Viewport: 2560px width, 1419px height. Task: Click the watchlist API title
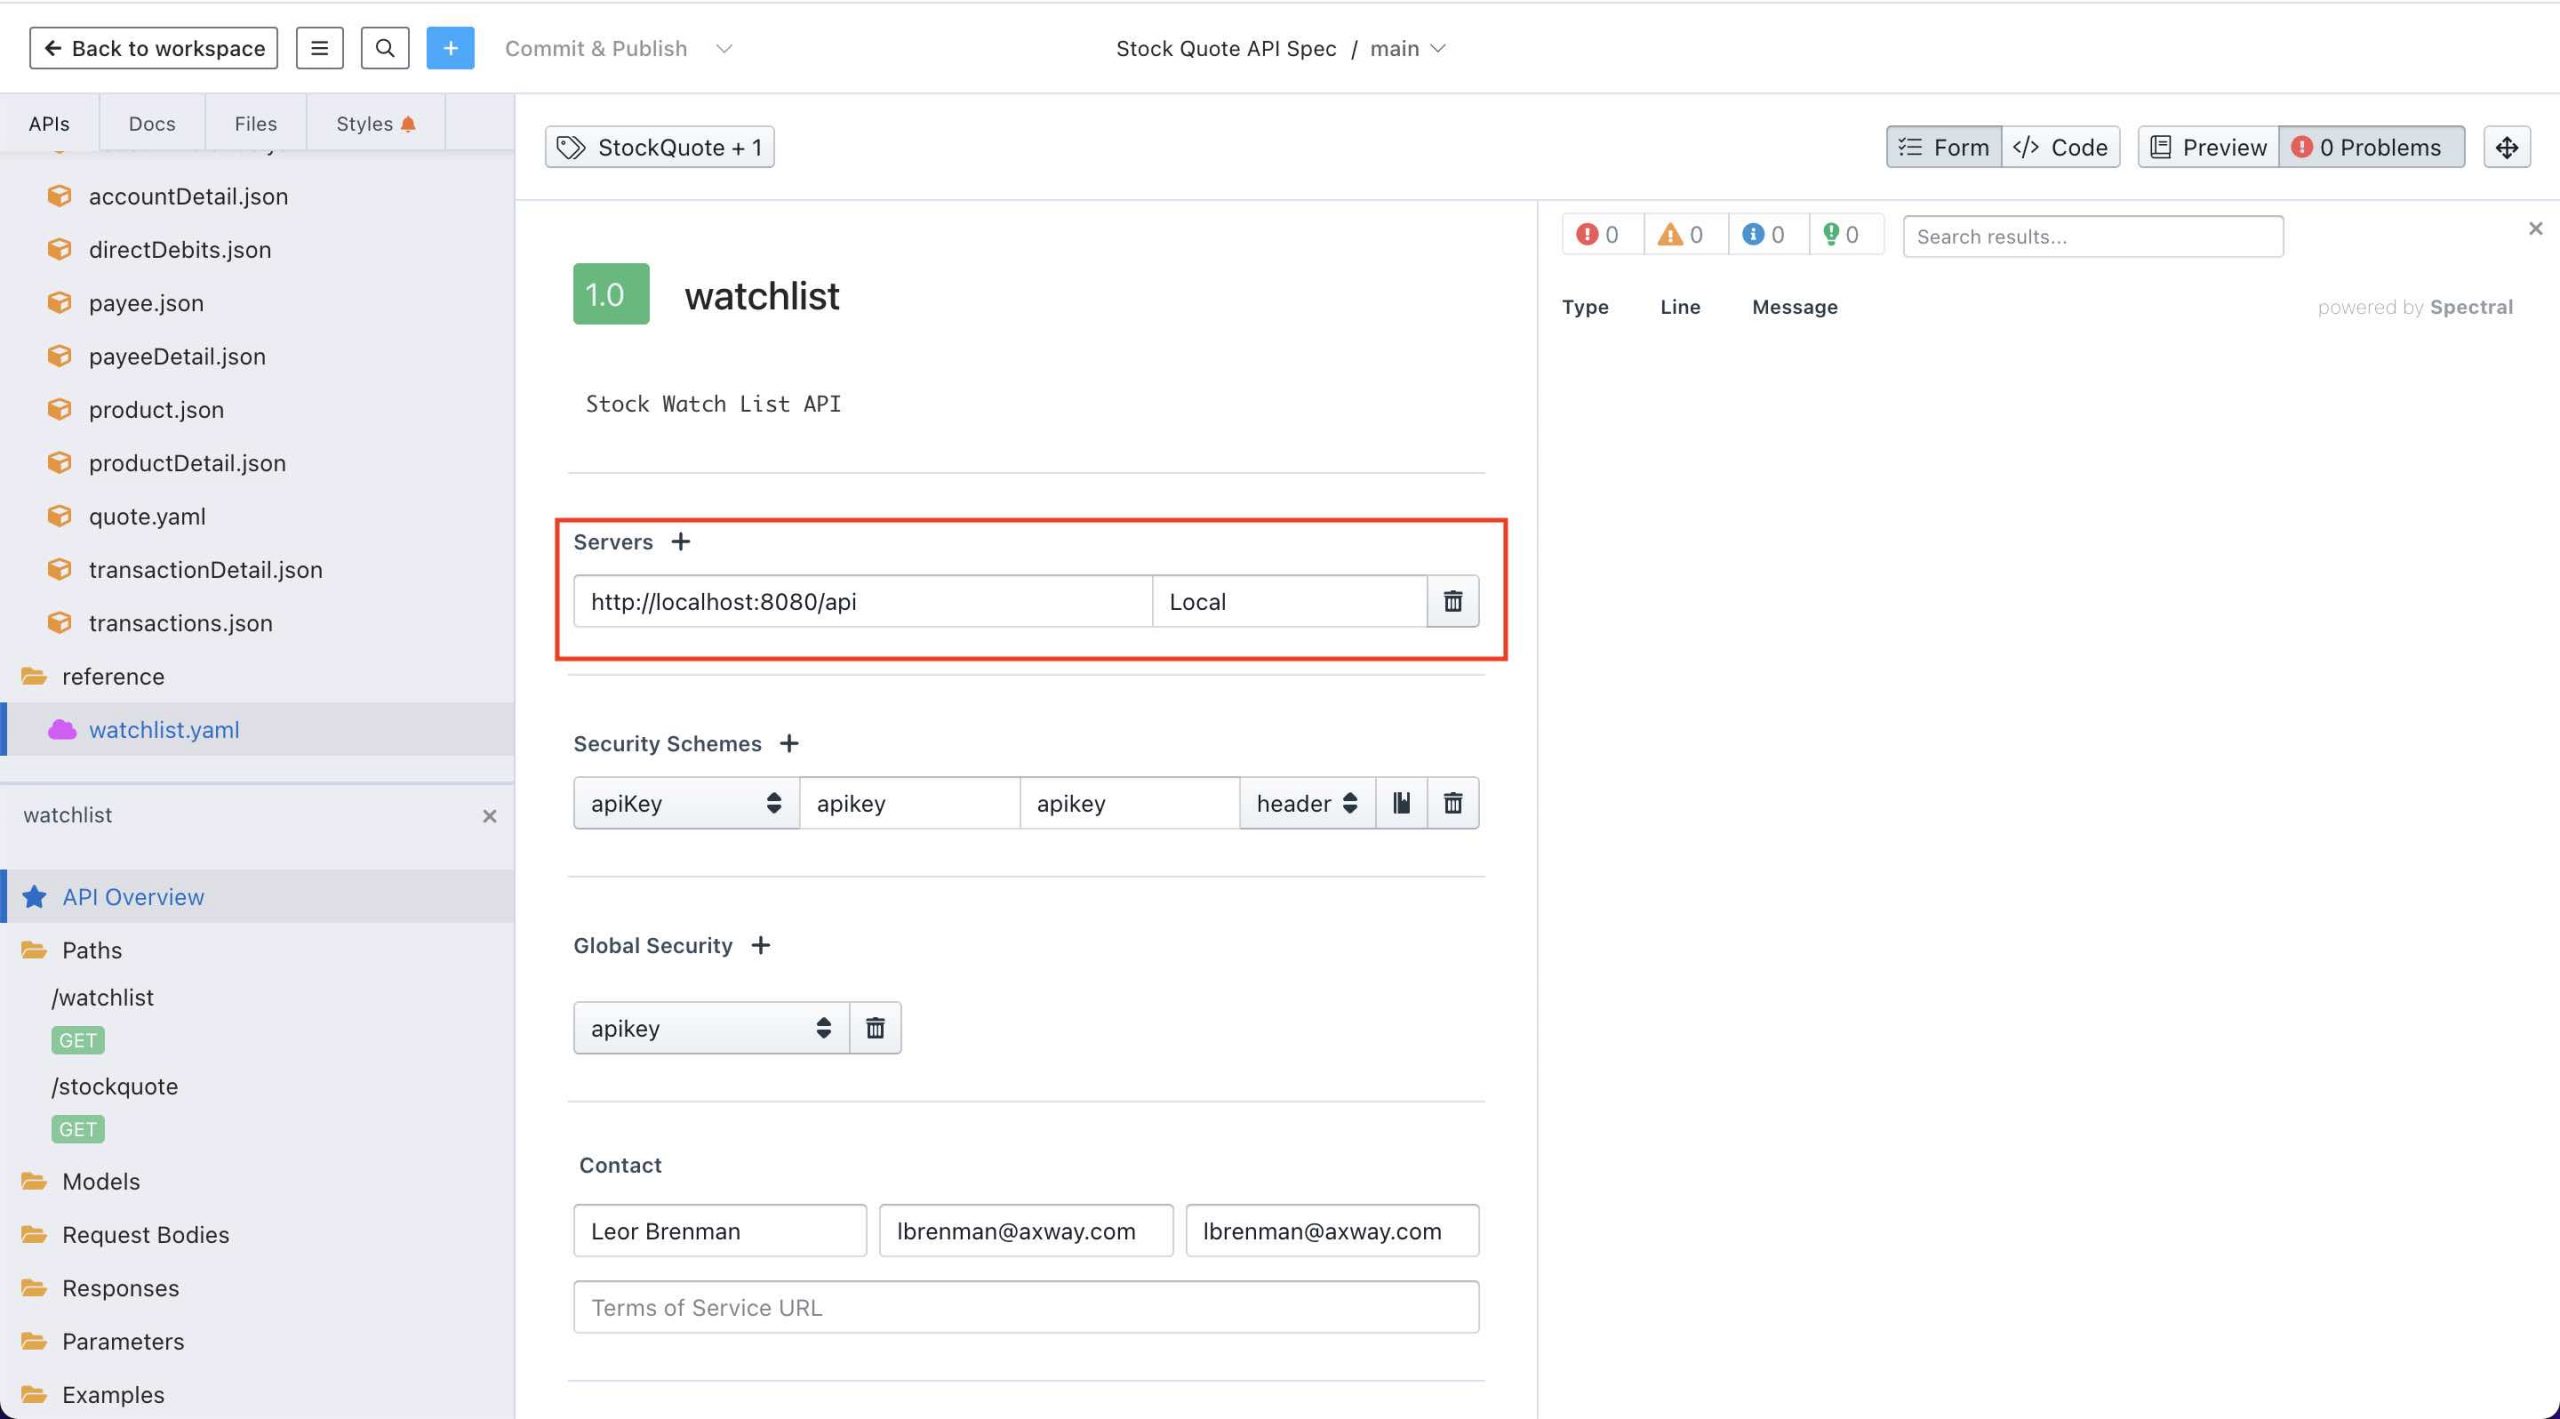pos(761,296)
